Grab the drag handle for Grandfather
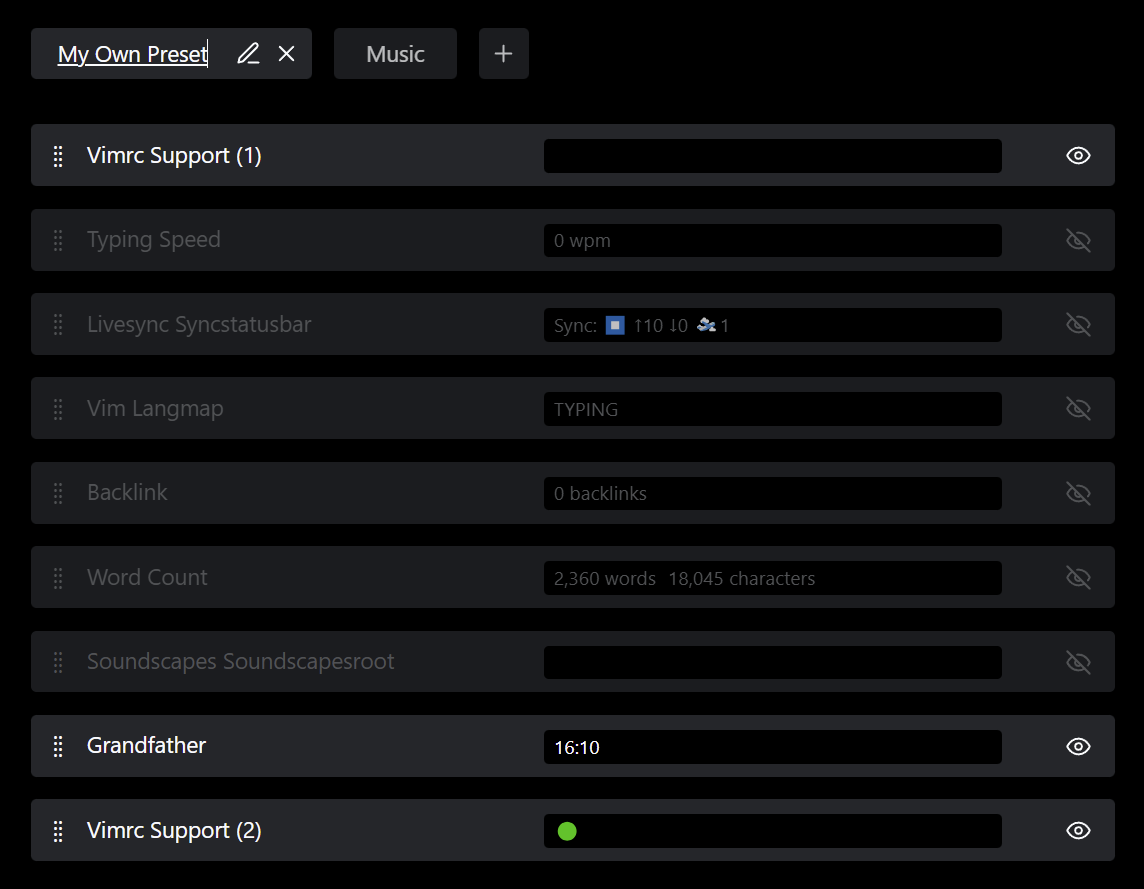 tap(58, 747)
